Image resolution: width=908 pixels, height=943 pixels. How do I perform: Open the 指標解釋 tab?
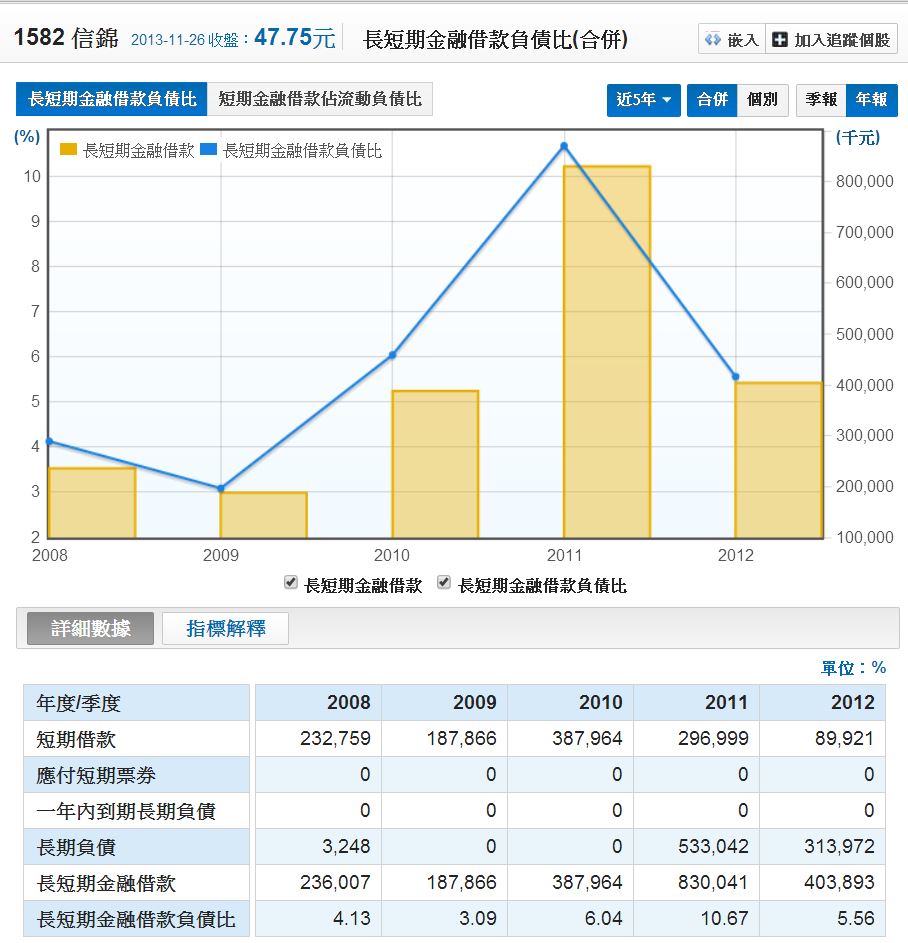(x=226, y=628)
